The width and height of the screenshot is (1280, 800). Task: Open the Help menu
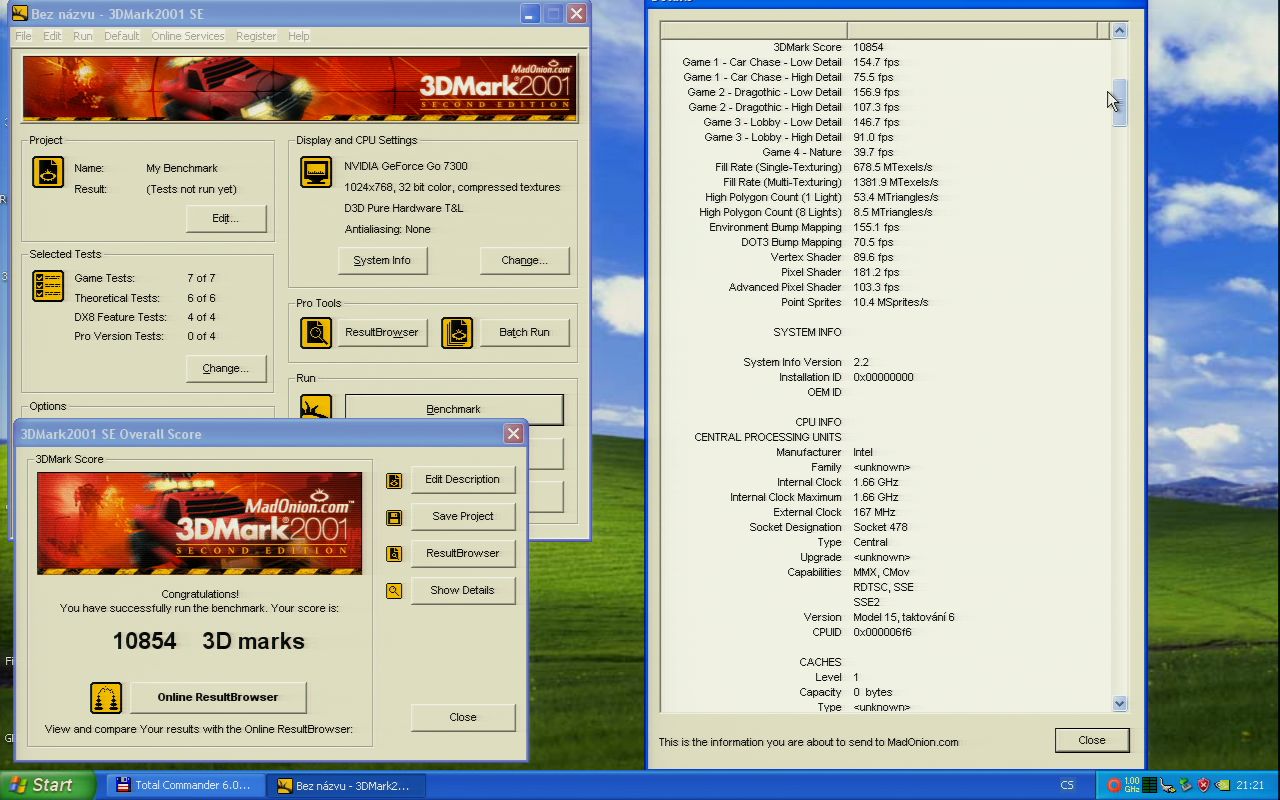pyautogui.click(x=299, y=36)
